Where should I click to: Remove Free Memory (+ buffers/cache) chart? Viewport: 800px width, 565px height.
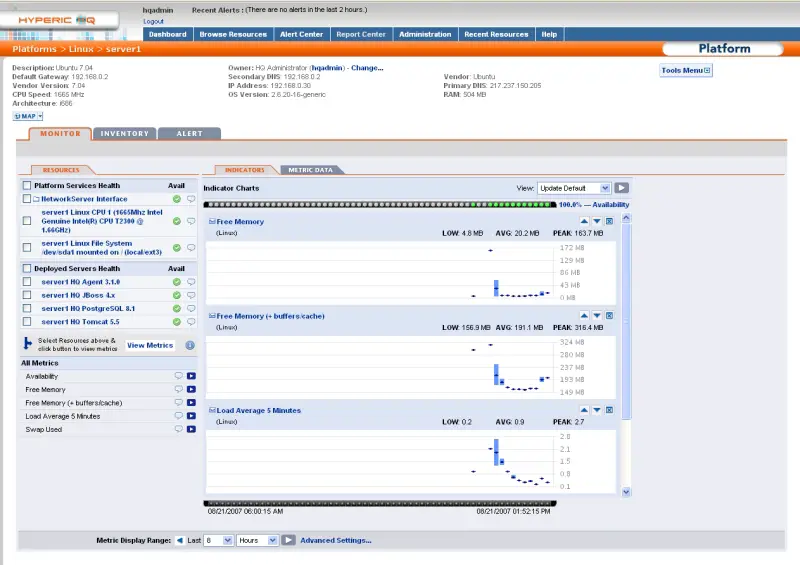coord(609,315)
